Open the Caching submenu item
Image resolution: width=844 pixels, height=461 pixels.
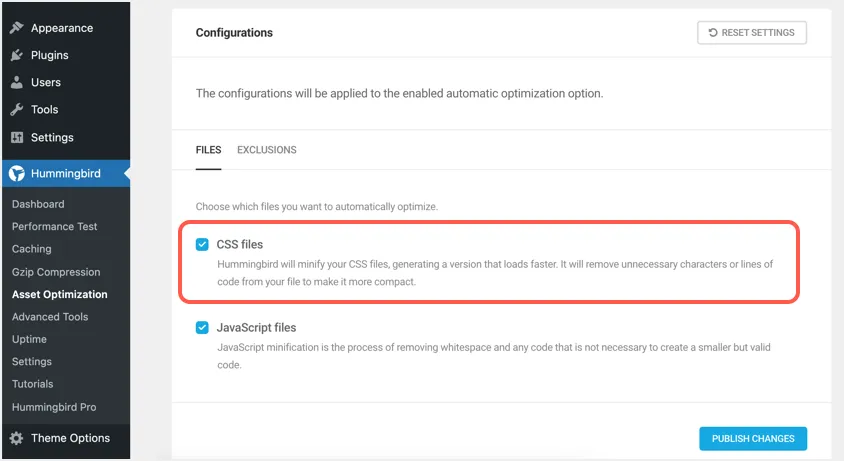click(32, 249)
